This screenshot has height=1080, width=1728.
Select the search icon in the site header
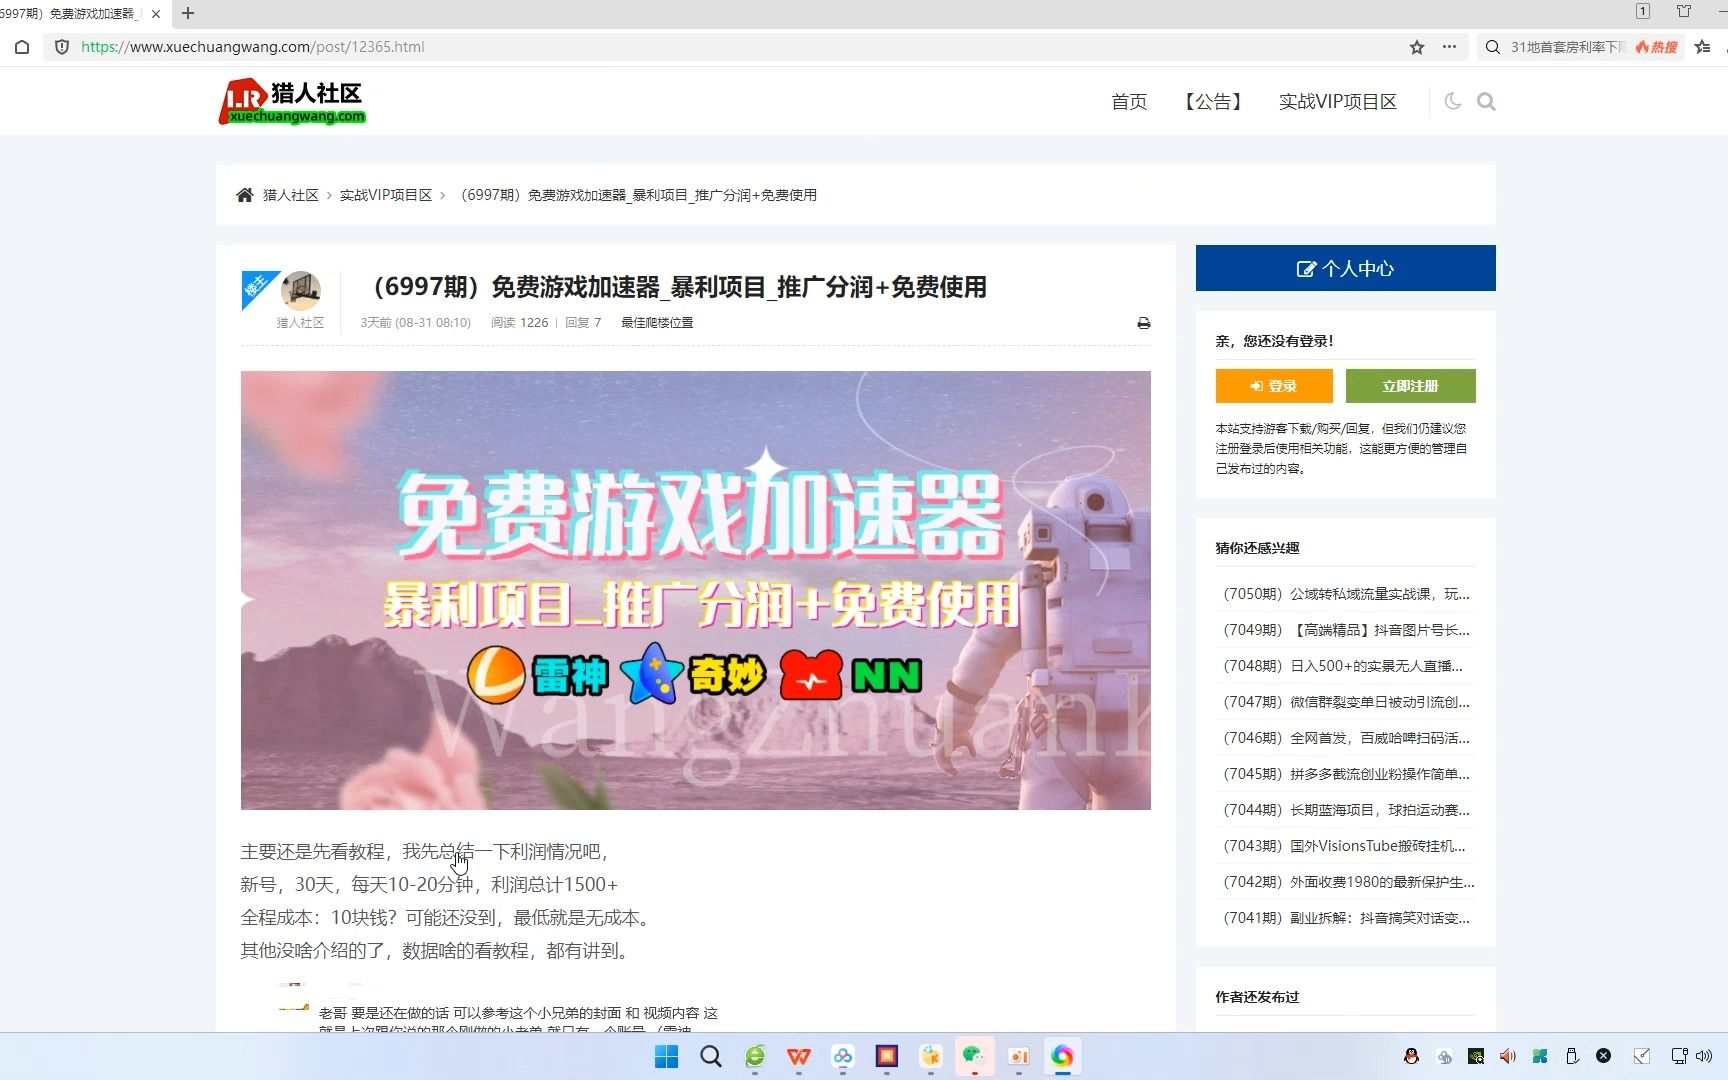coord(1486,101)
